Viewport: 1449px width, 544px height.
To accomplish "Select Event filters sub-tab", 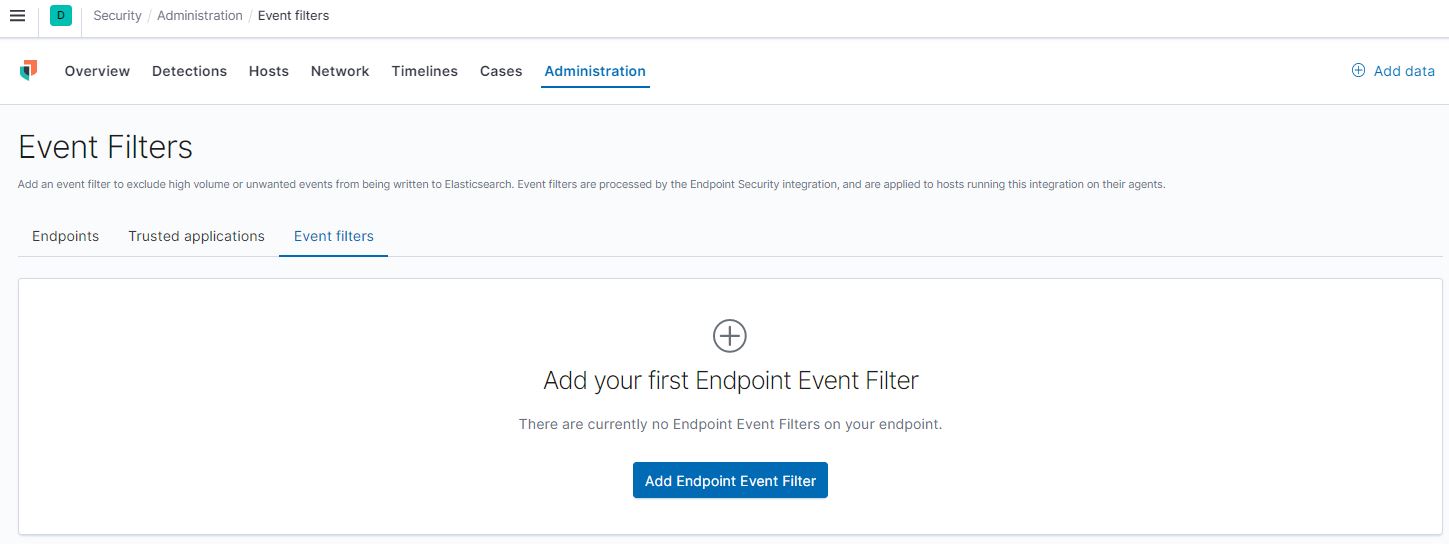I will click(333, 236).
